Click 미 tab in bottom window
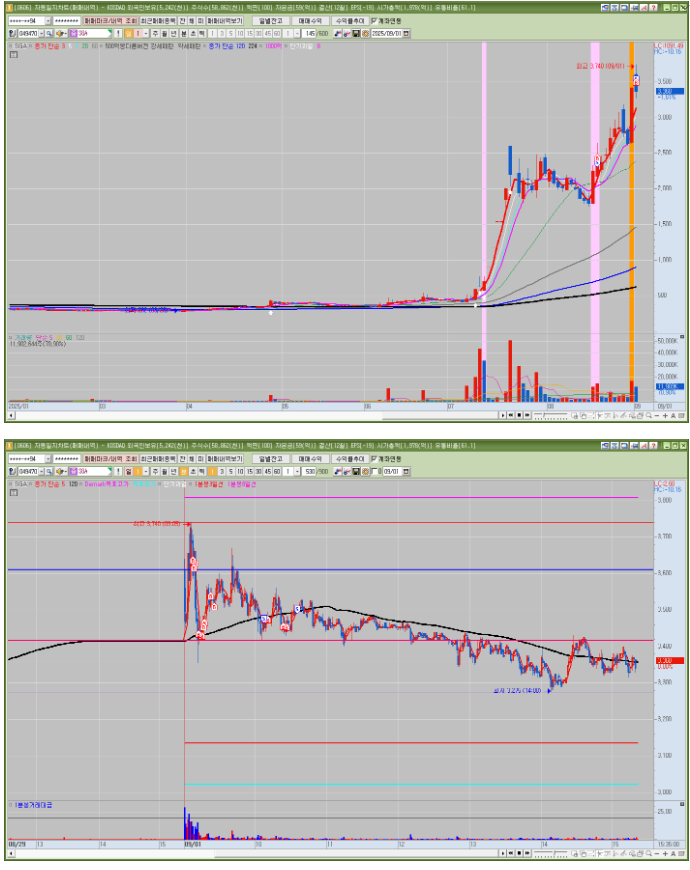The height and width of the screenshot is (870, 690). point(200,459)
